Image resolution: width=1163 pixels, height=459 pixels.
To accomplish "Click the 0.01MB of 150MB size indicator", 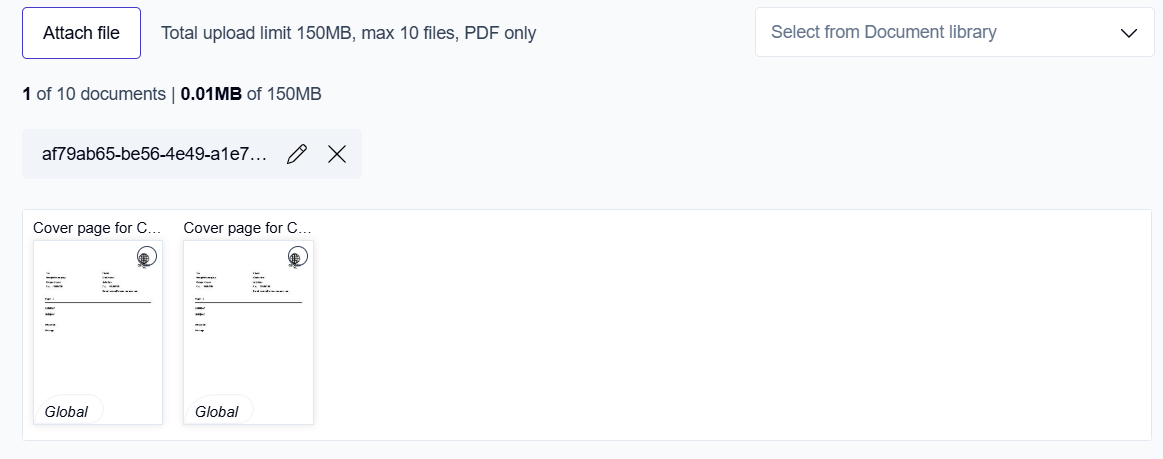I will [251, 94].
